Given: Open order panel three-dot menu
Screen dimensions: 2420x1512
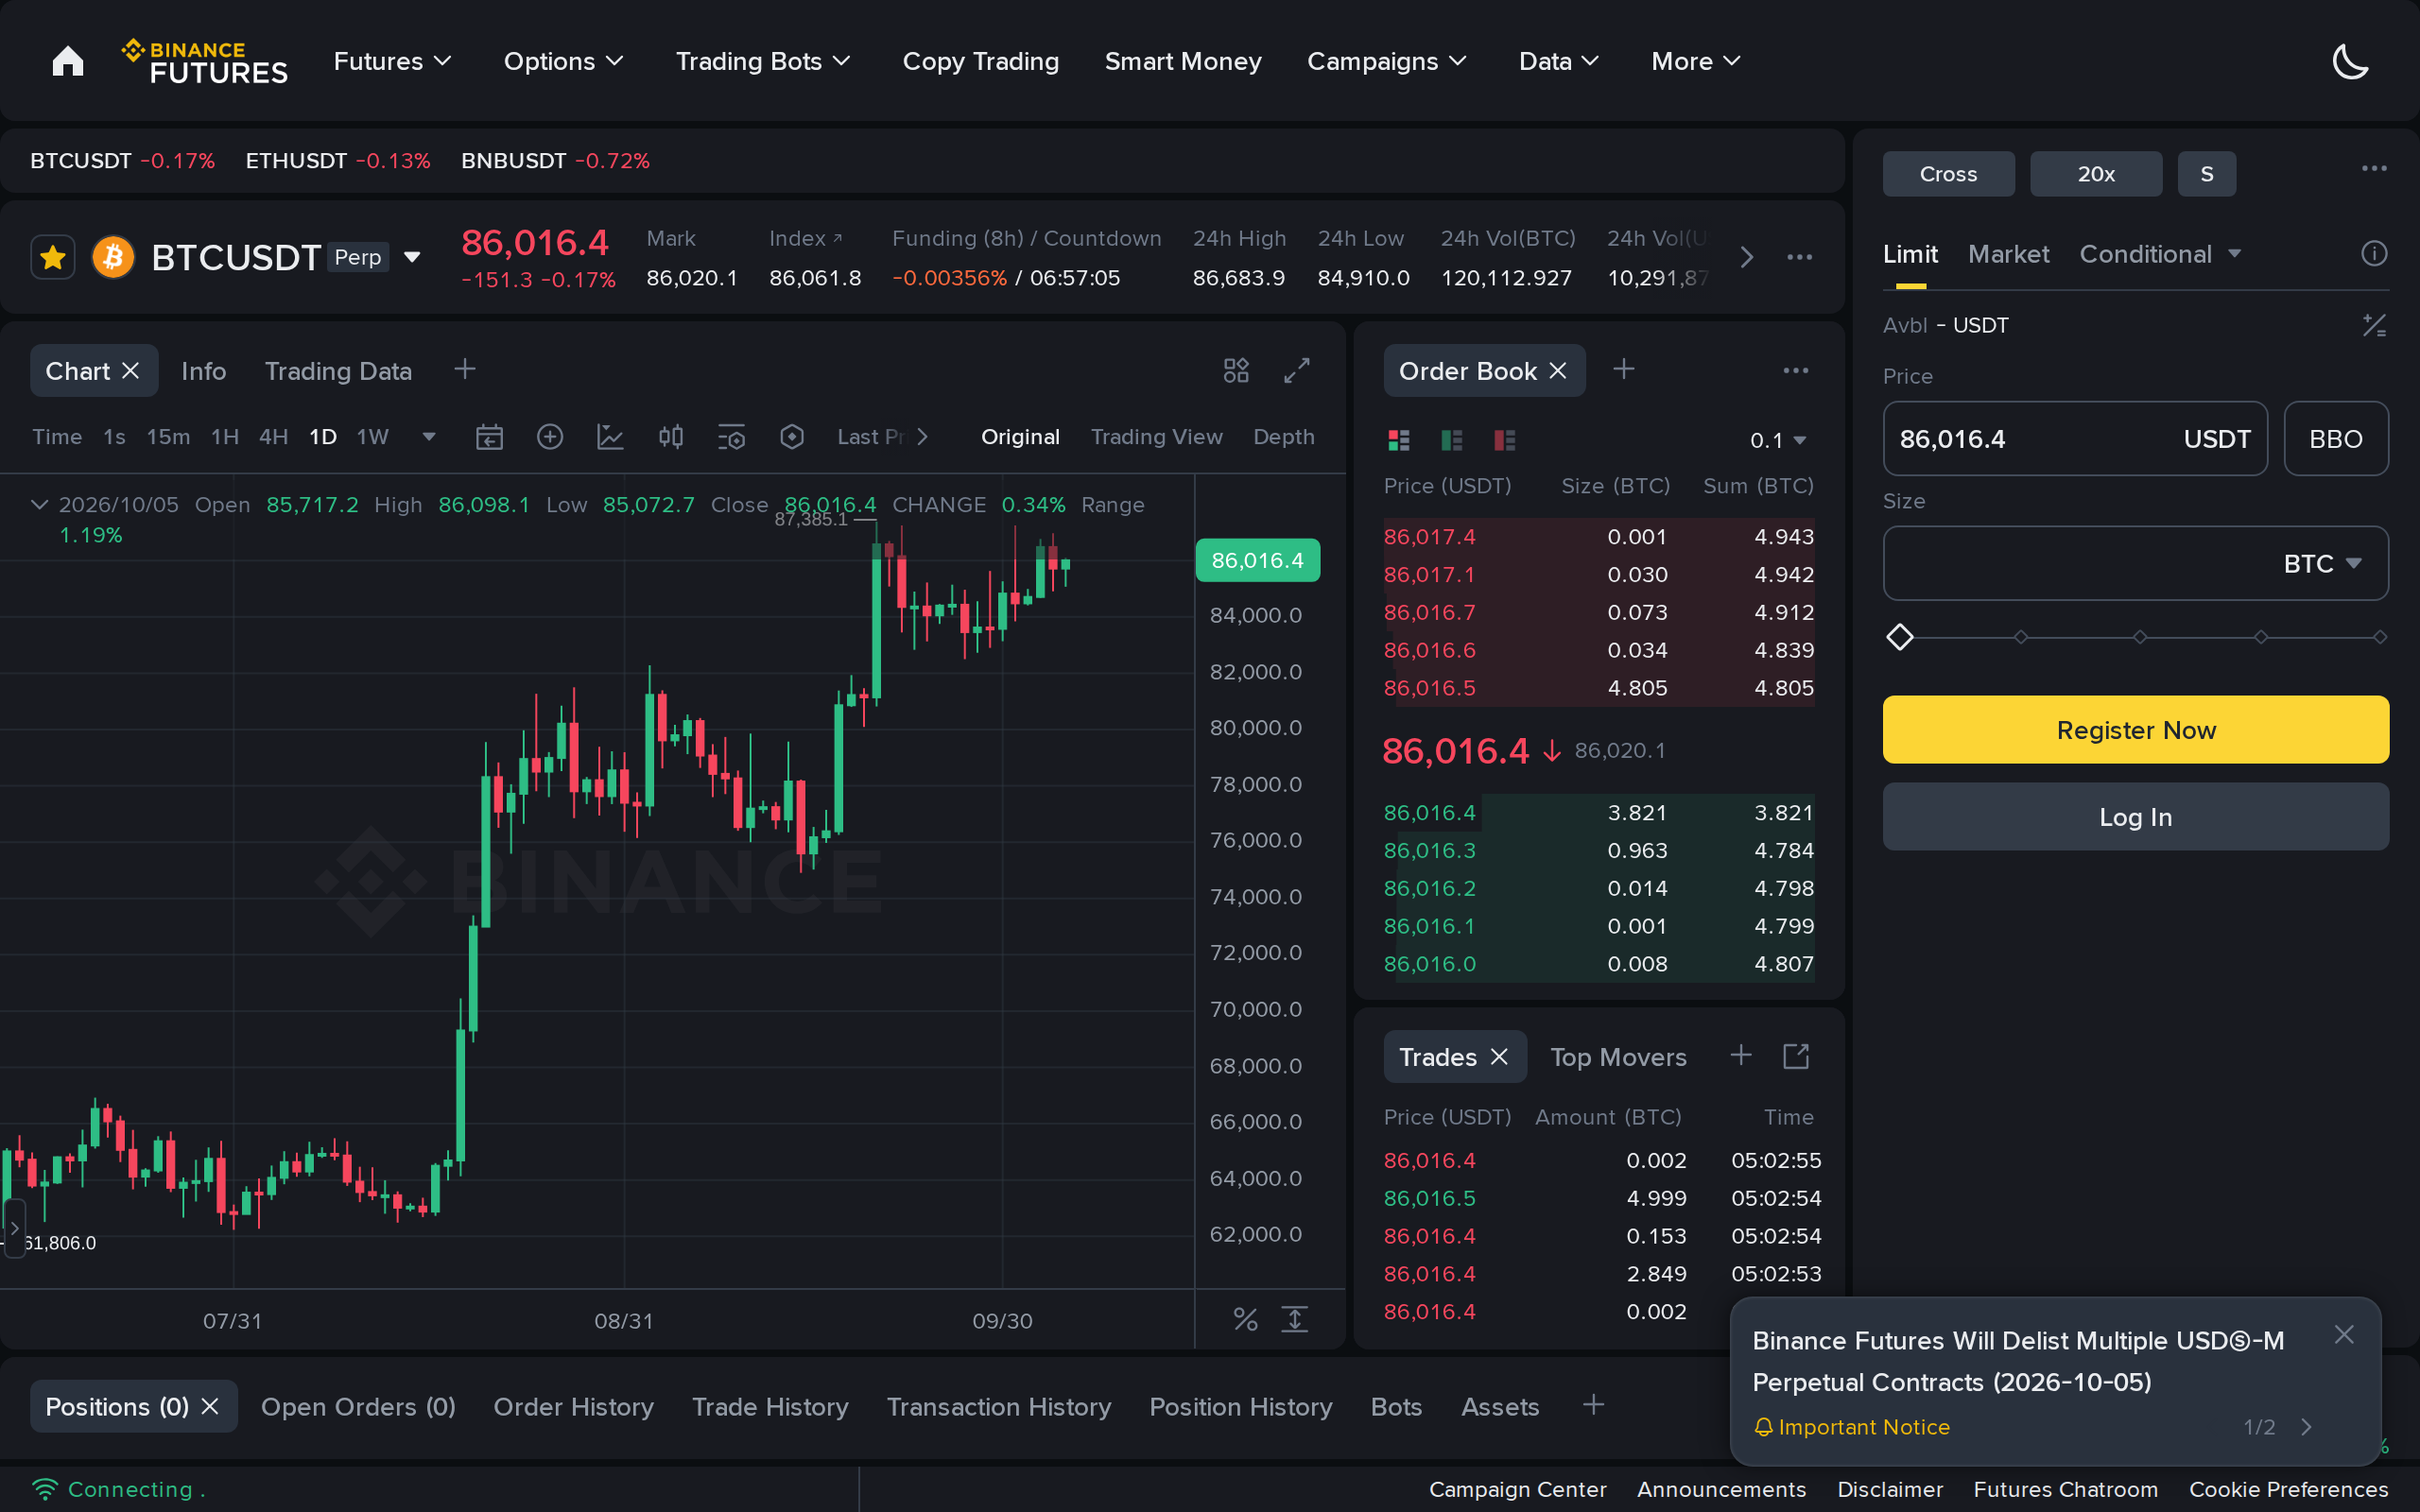Looking at the screenshot, I should click(x=2374, y=169).
